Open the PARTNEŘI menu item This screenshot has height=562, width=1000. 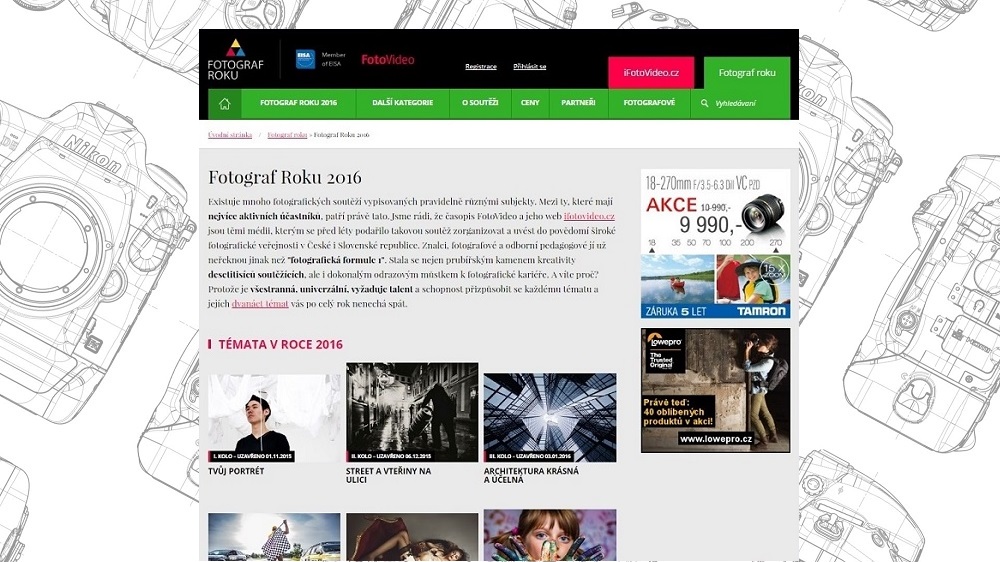click(x=578, y=103)
